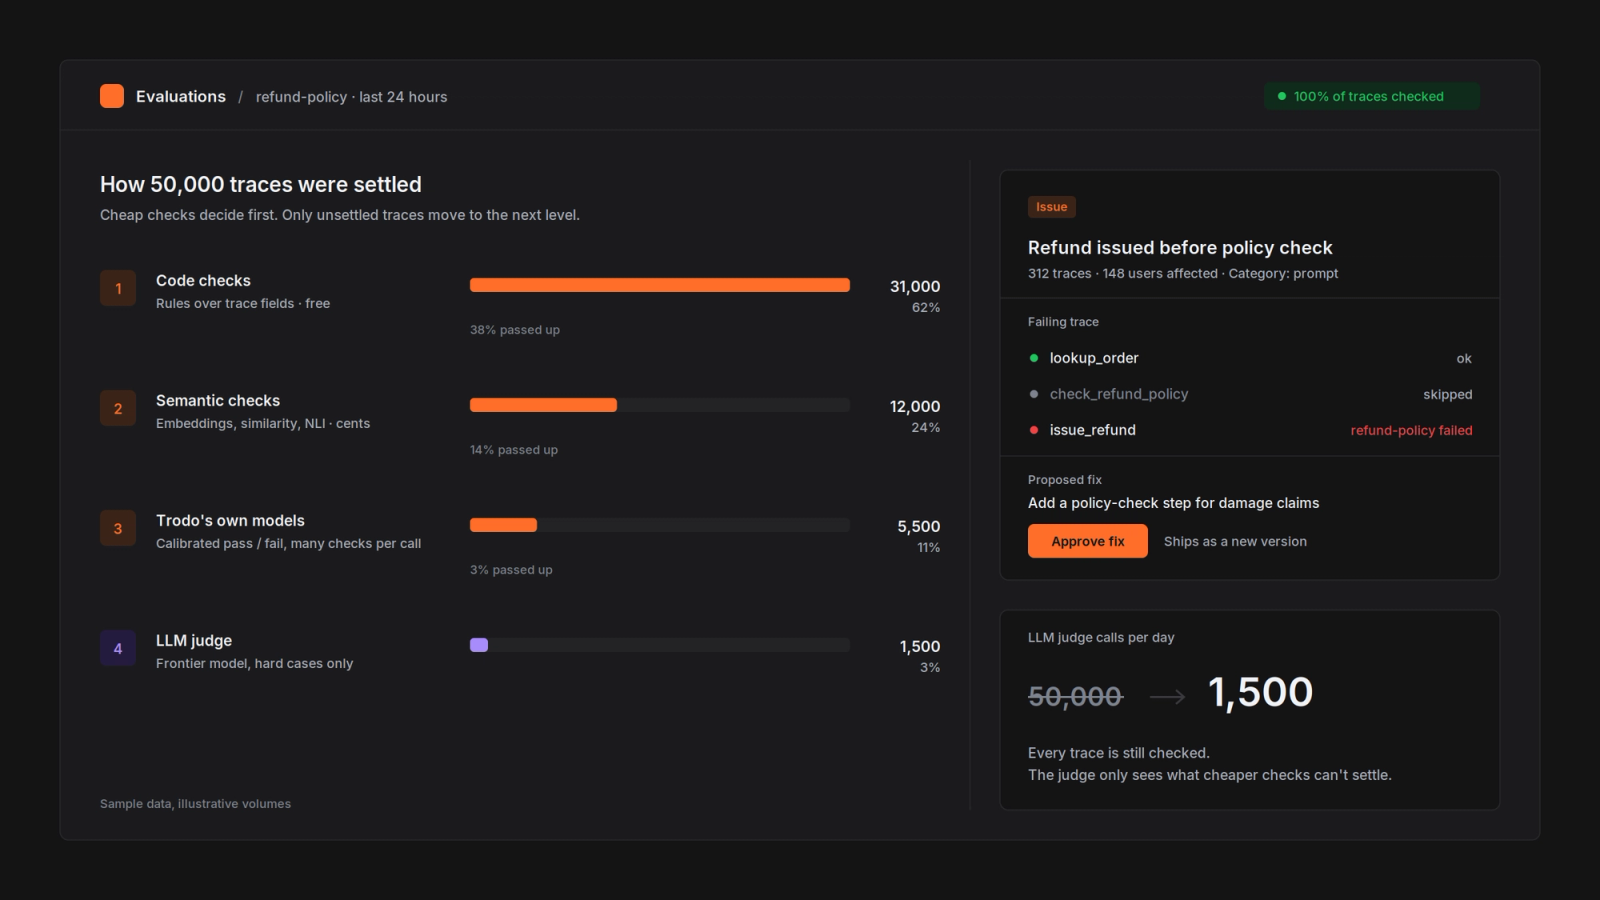Select refund-policy · last 24 hours breadcrumb
1600x900 pixels.
click(x=351, y=97)
